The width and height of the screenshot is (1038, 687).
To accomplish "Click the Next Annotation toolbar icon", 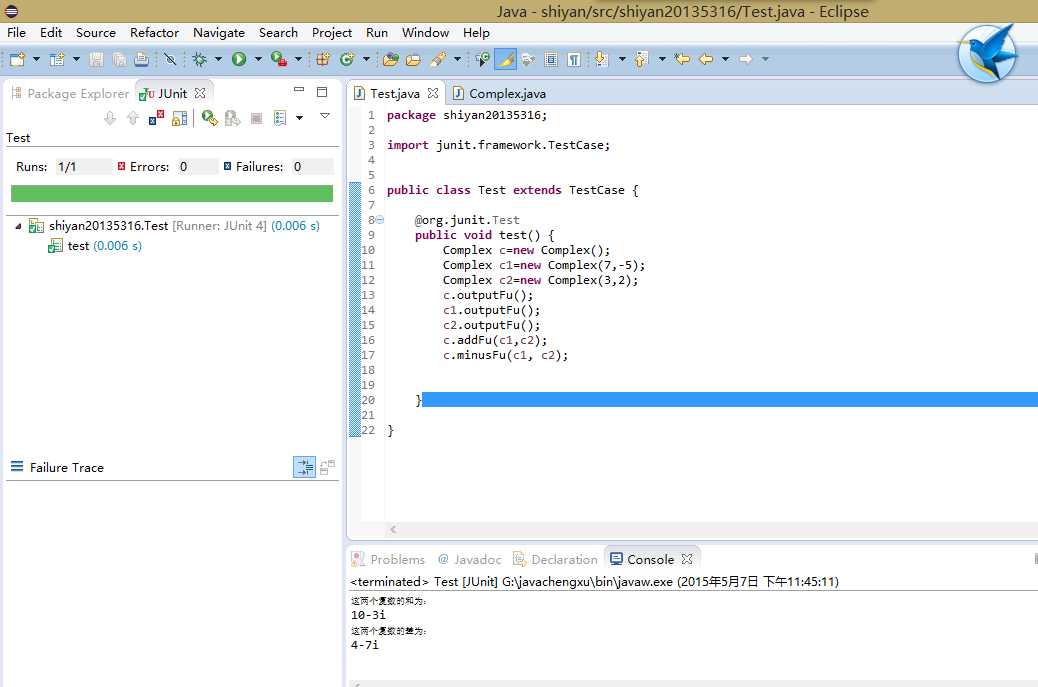I will (x=601, y=60).
